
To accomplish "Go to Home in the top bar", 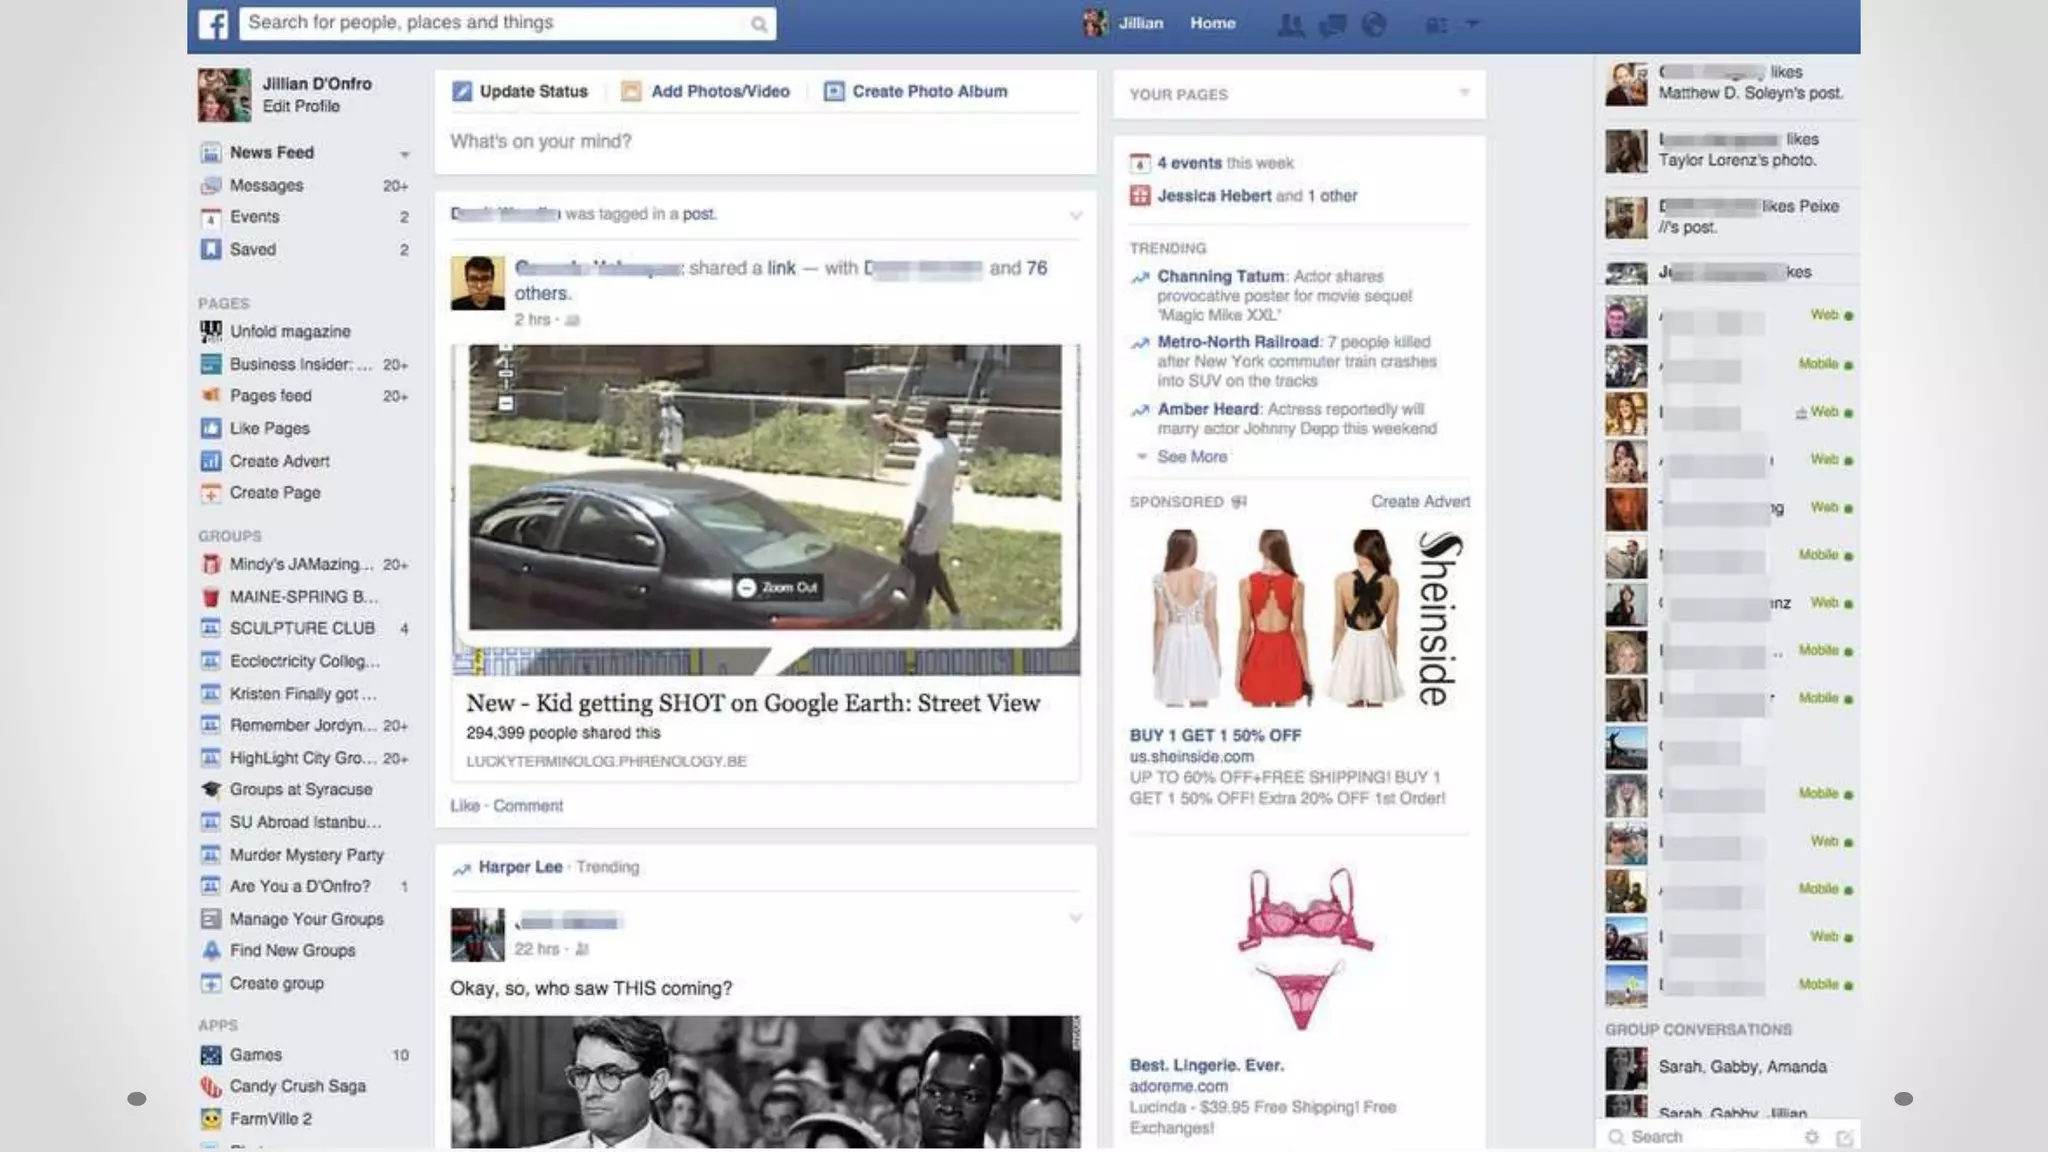I will point(1212,23).
